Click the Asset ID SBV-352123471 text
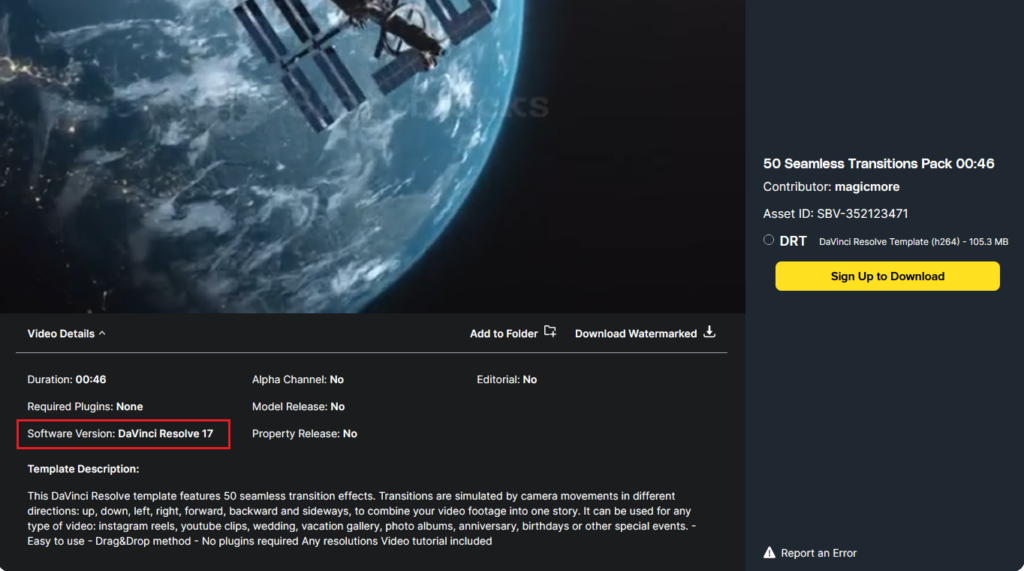 pos(835,214)
